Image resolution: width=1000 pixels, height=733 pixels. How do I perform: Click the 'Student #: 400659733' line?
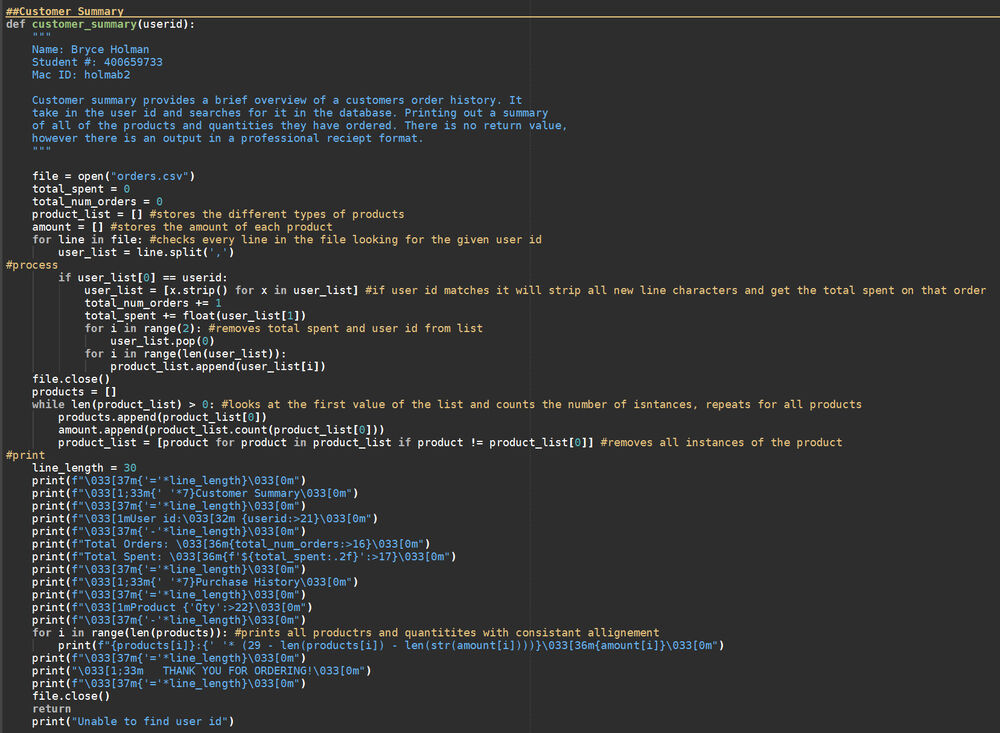point(97,62)
